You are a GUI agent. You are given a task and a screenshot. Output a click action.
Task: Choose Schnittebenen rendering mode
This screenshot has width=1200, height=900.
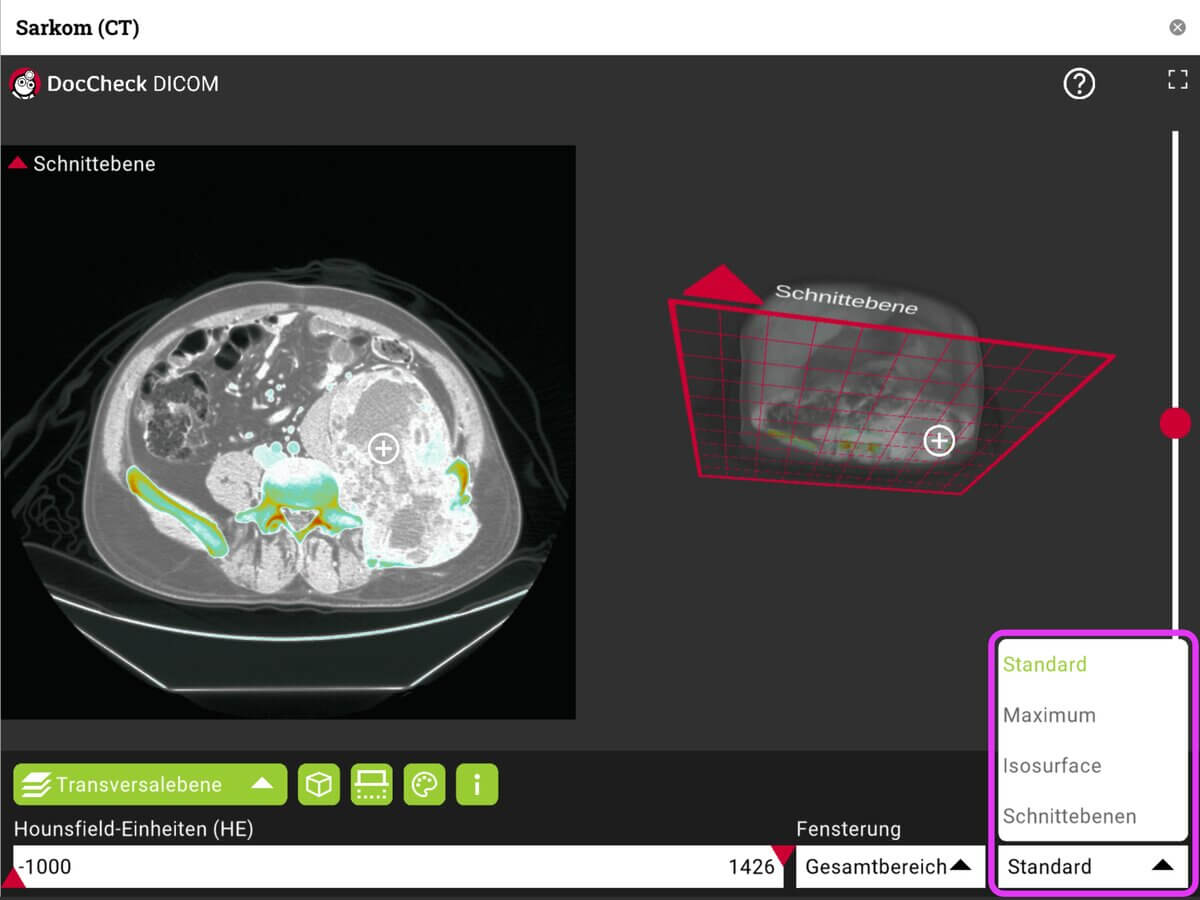coord(1059,816)
